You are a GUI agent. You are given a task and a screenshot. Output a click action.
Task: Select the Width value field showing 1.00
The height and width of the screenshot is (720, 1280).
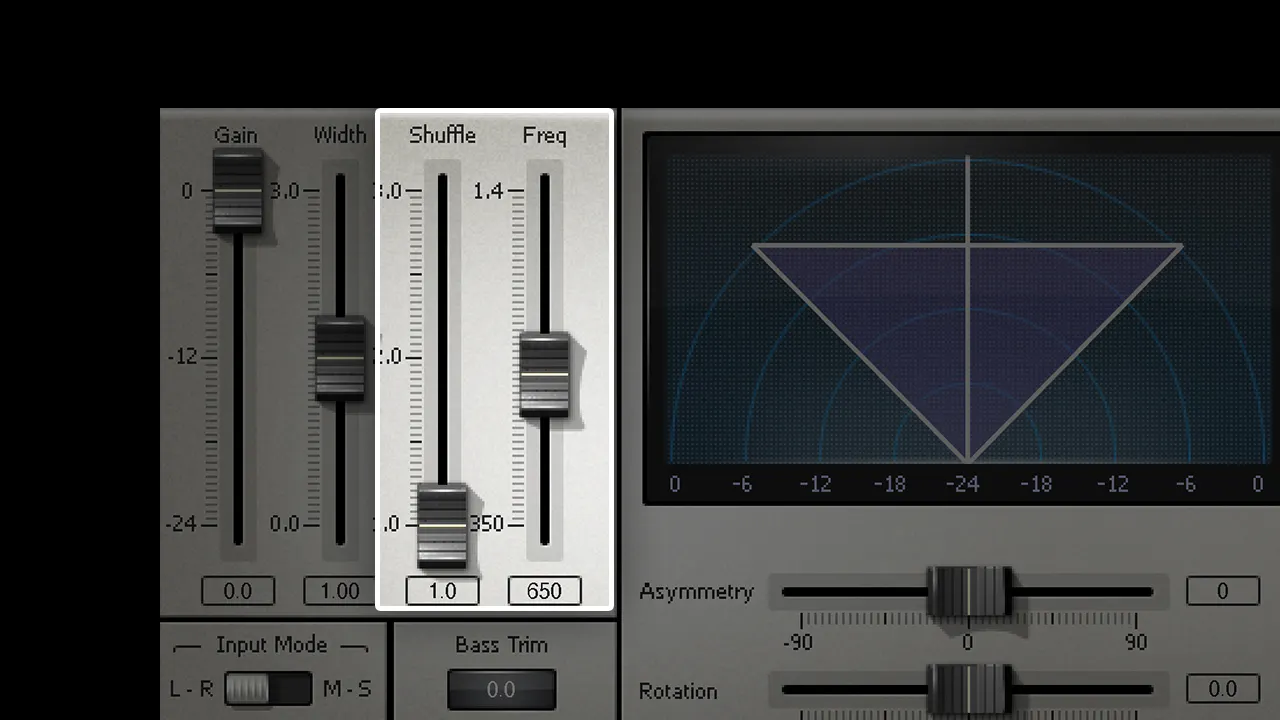(339, 591)
